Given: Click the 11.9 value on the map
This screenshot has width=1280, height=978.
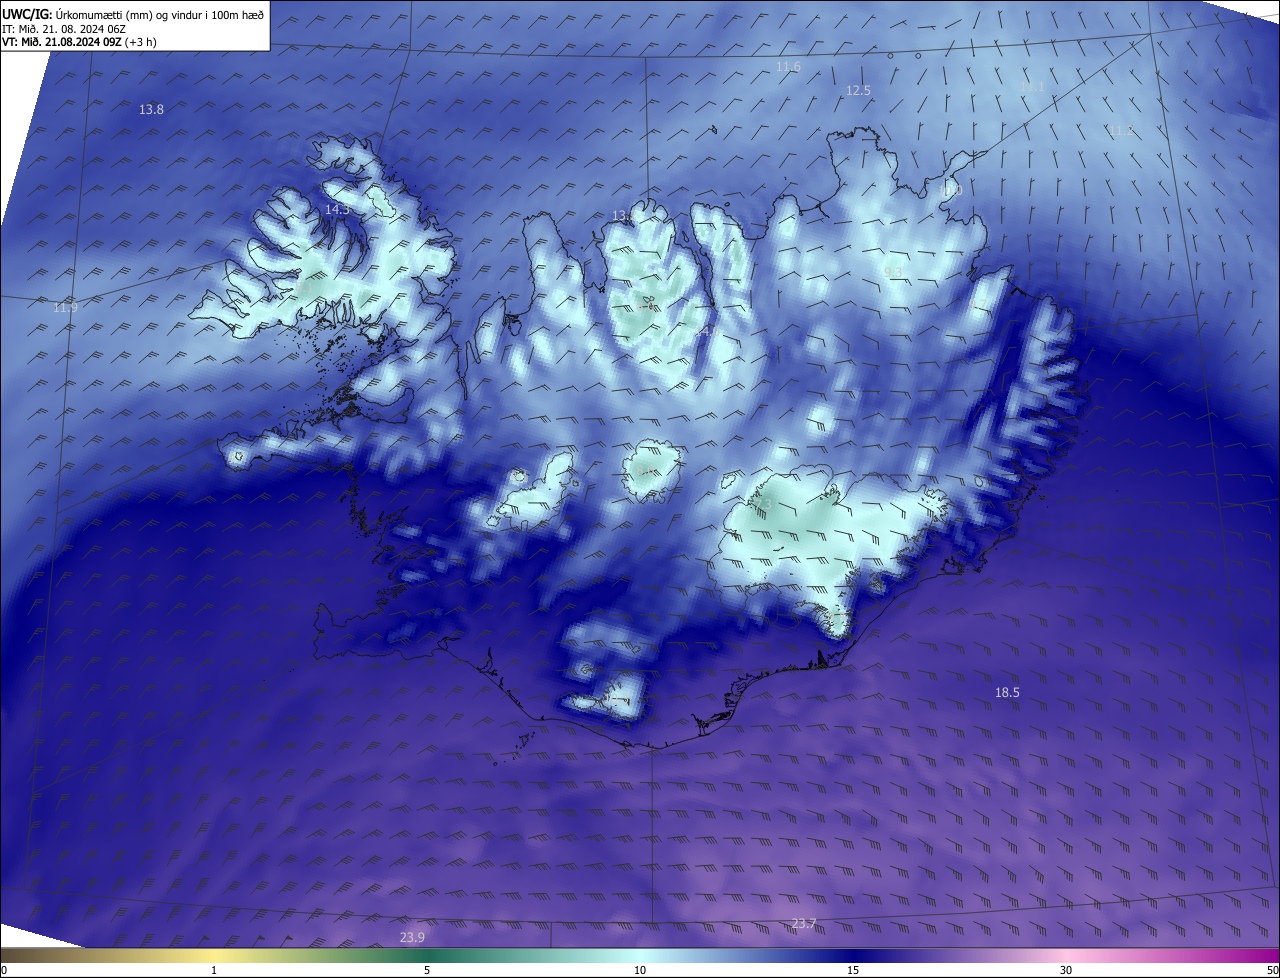Looking at the screenshot, I should tap(65, 307).
